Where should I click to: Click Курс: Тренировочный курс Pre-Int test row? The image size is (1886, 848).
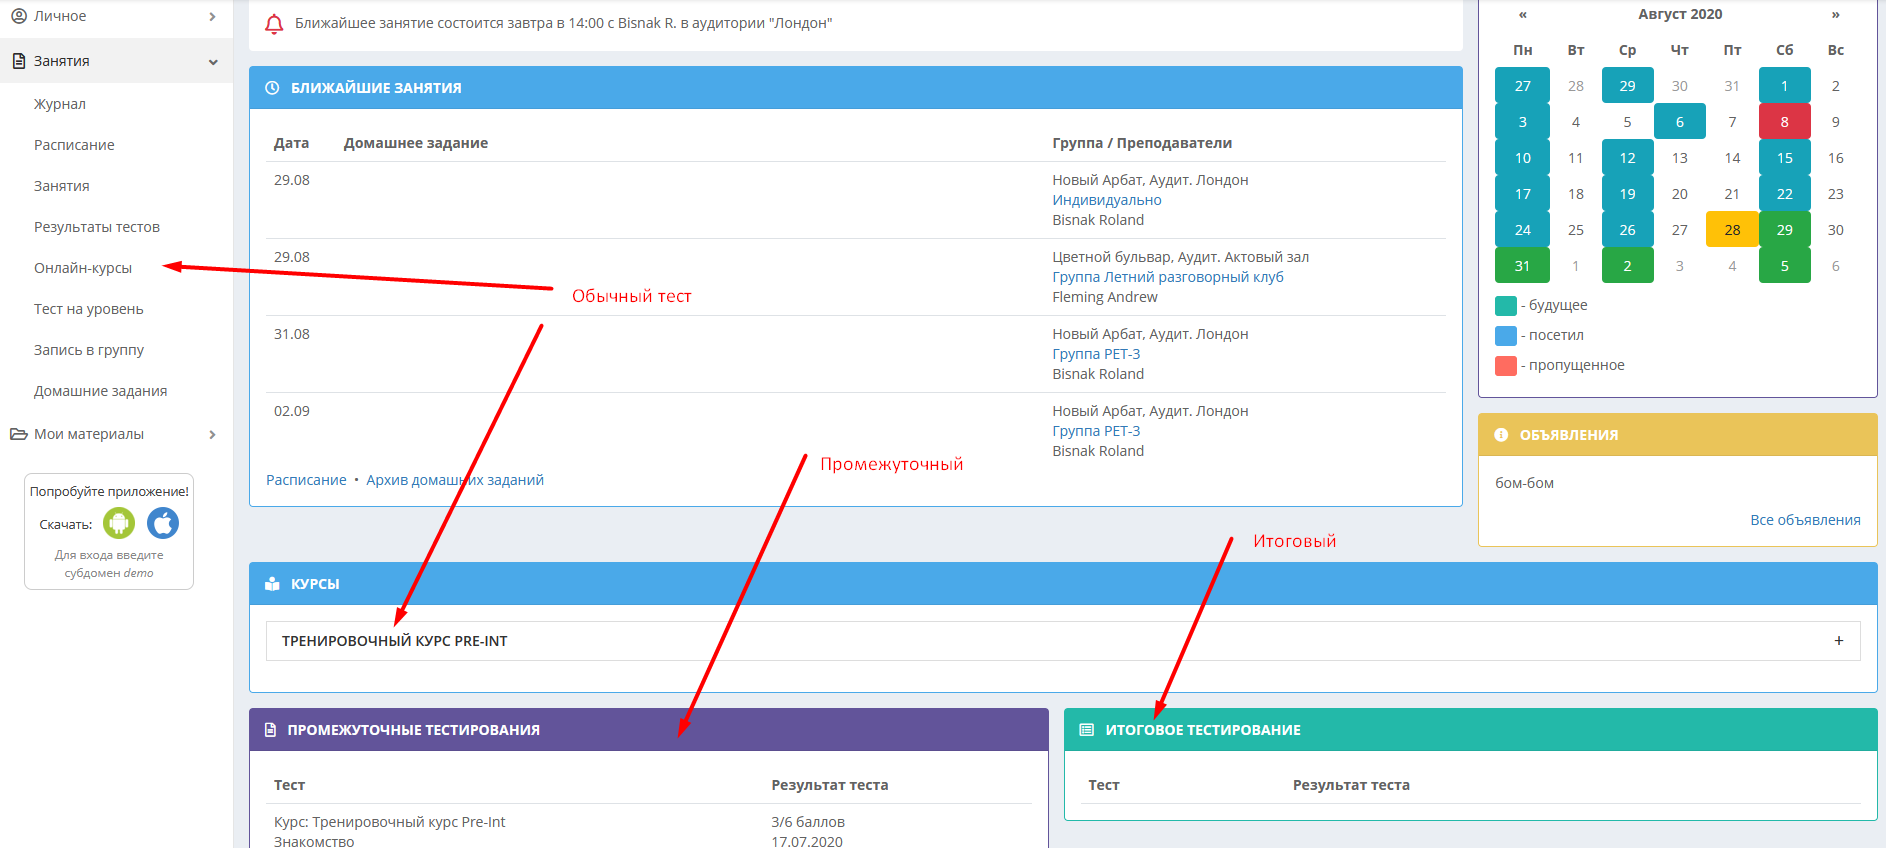tap(390, 822)
